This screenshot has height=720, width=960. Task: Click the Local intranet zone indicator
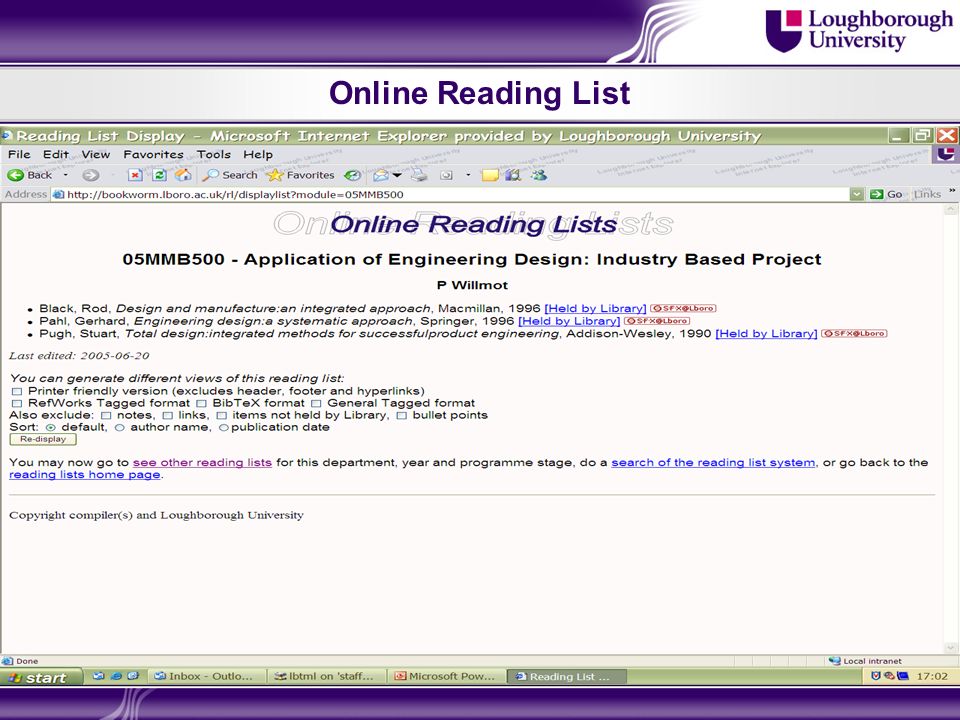pos(864,661)
